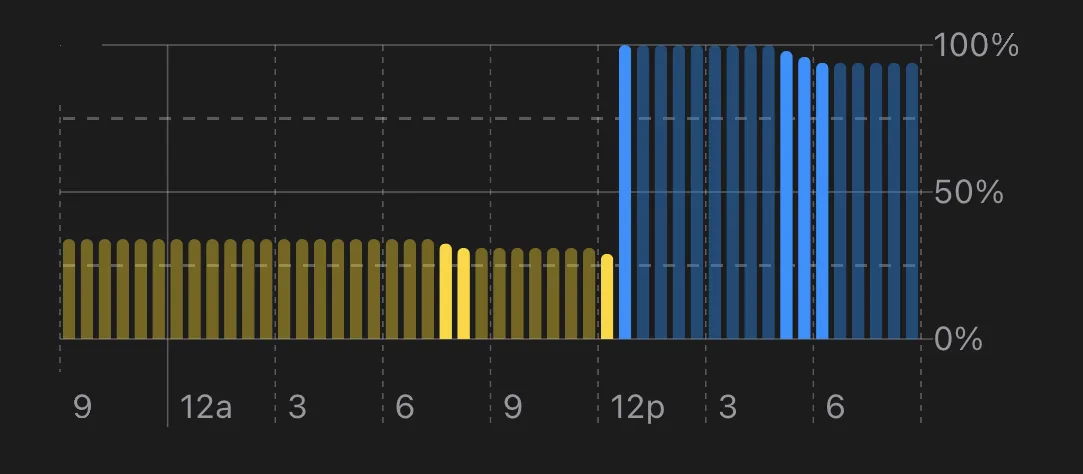1083x474 pixels.
Task: Select the 3 label right after 12a
Action: coord(297,407)
